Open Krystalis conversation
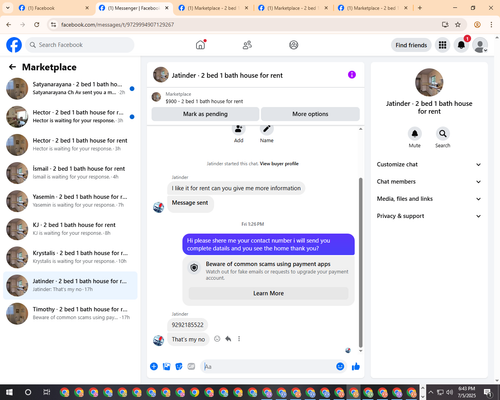 pos(70,257)
